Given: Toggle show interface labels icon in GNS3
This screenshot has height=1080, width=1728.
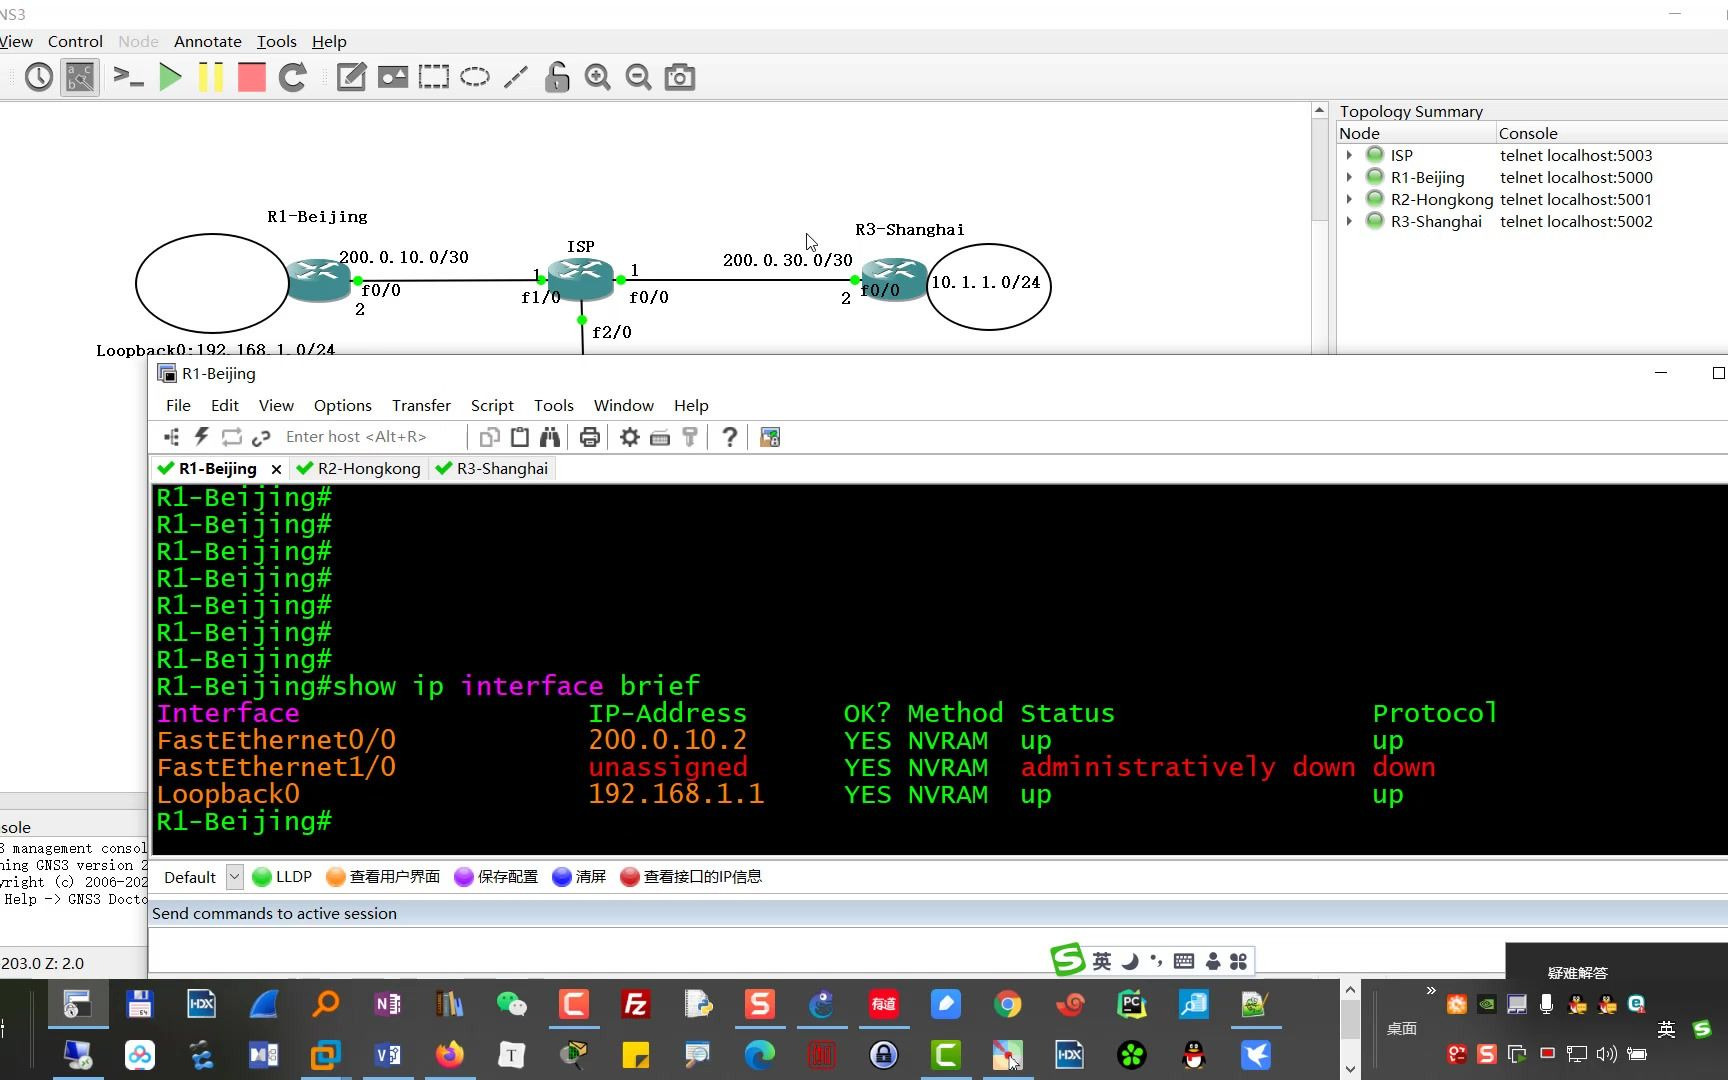Looking at the screenshot, I should coord(80,77).
